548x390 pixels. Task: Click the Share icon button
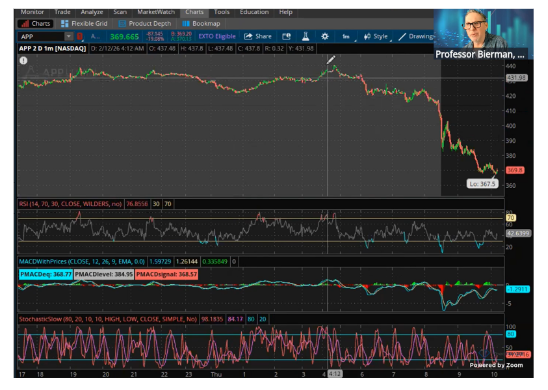(x=258, y=36)
